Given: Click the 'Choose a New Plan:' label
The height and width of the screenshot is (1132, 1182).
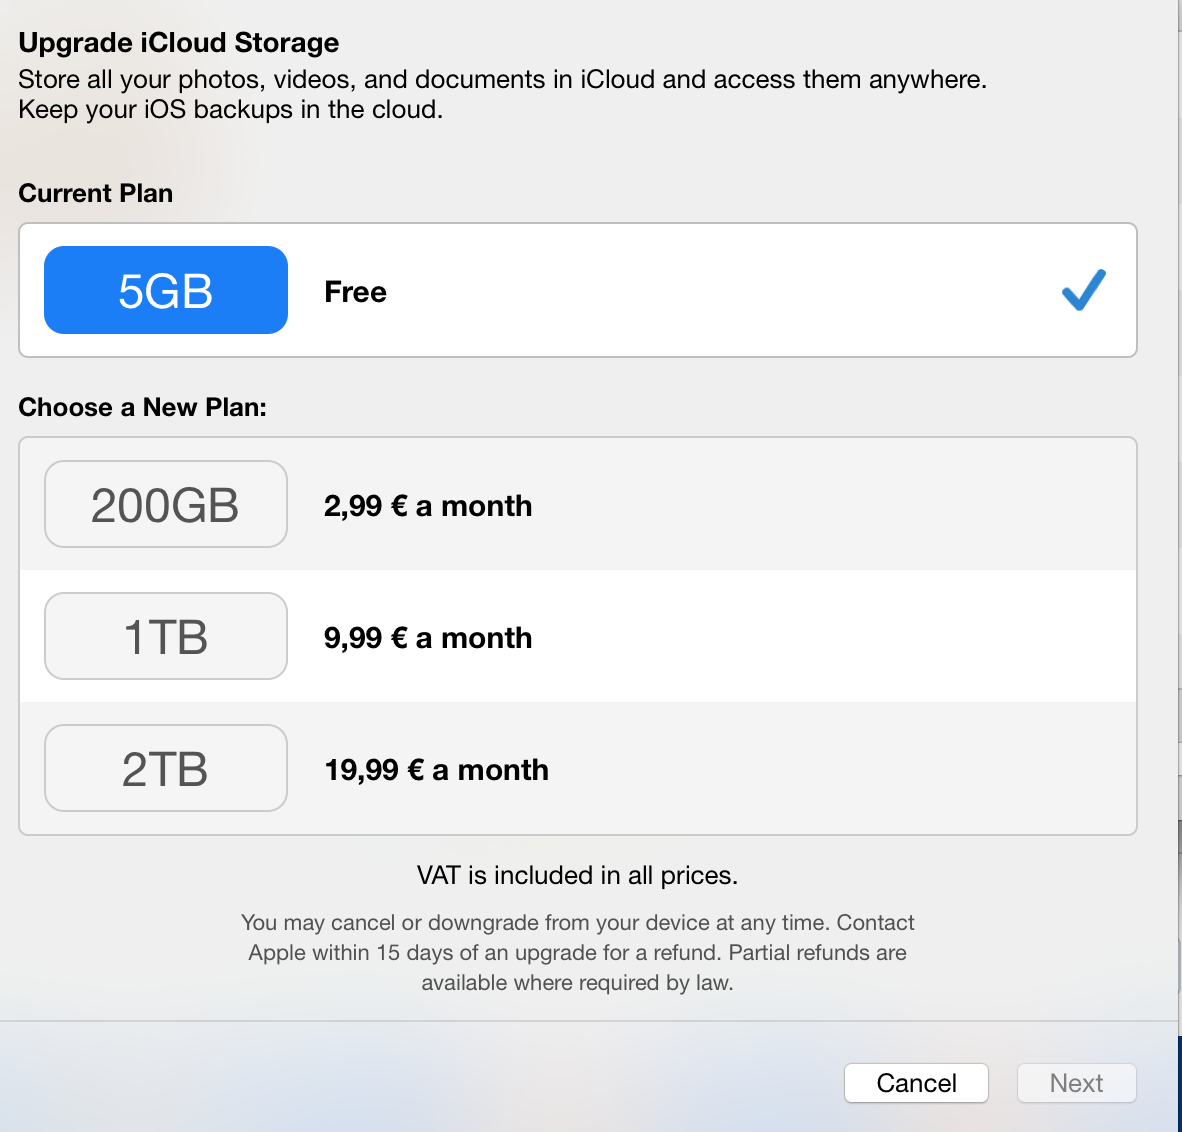Looking at the screenshot, I should click(142, 407).
